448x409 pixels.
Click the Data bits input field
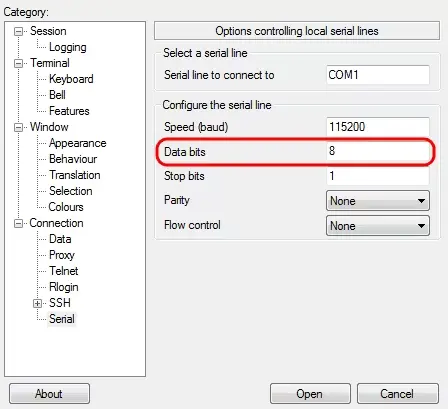(x=378, y=151)
